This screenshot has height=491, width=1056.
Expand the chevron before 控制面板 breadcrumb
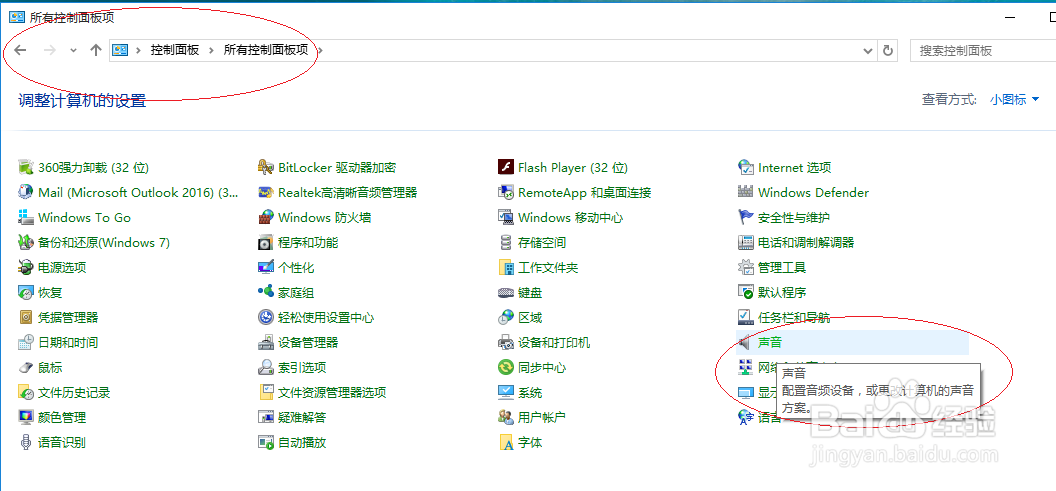click(139, 51)
